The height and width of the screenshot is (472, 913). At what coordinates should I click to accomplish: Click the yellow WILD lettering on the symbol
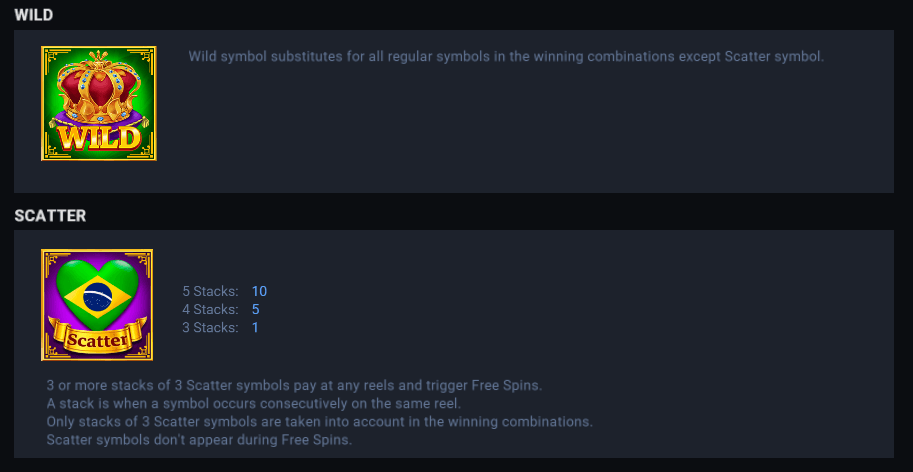coord(98,136)
